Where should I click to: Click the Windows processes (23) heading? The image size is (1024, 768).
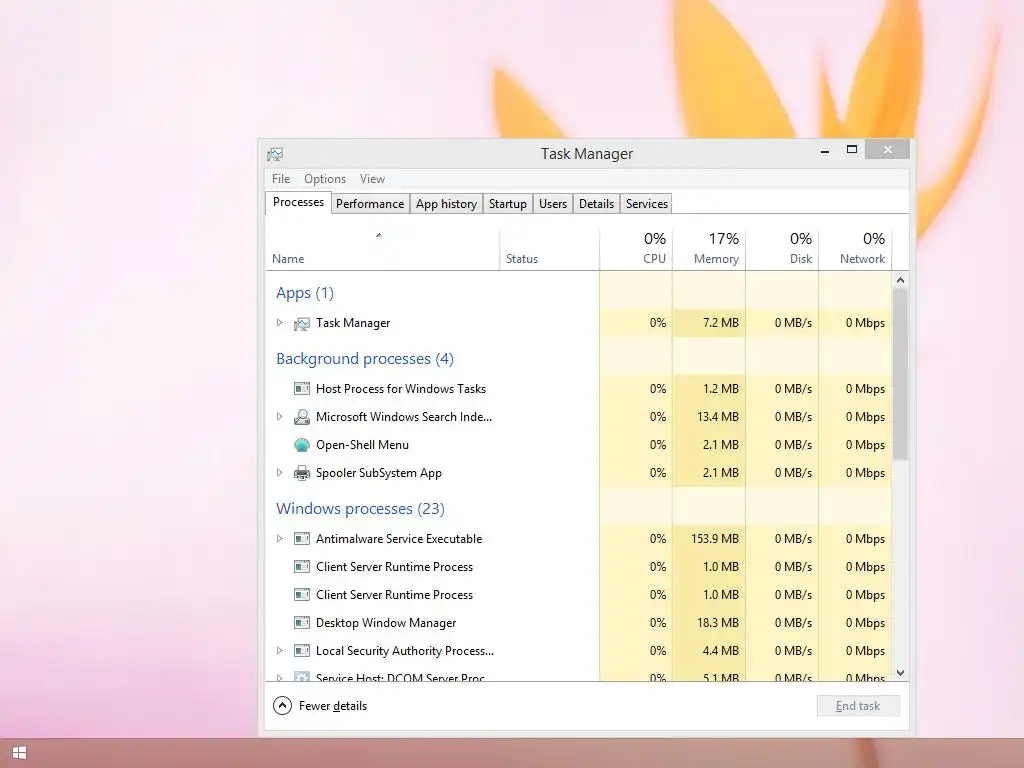pos(360,509)
